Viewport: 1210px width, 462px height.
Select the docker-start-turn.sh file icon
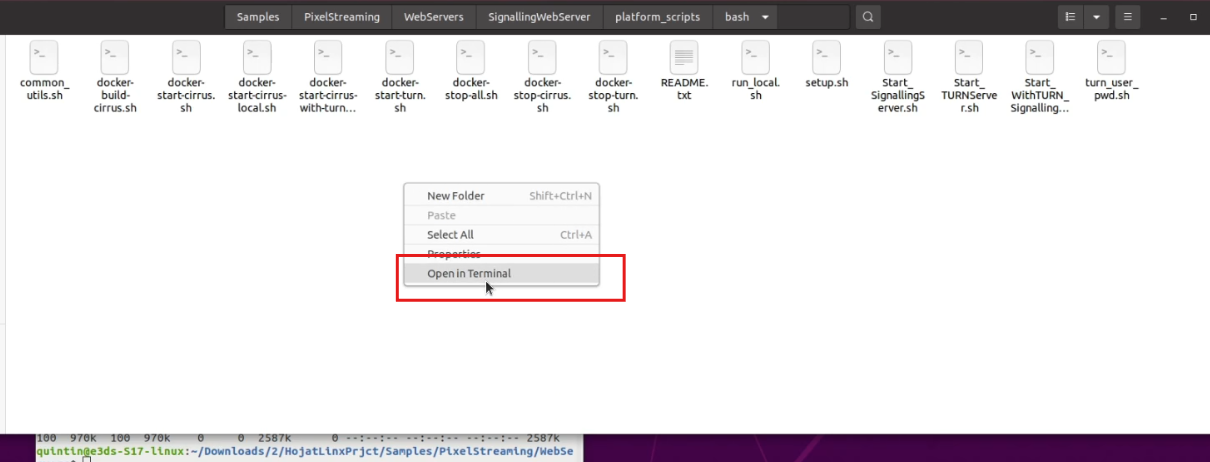tap(400, 56)
